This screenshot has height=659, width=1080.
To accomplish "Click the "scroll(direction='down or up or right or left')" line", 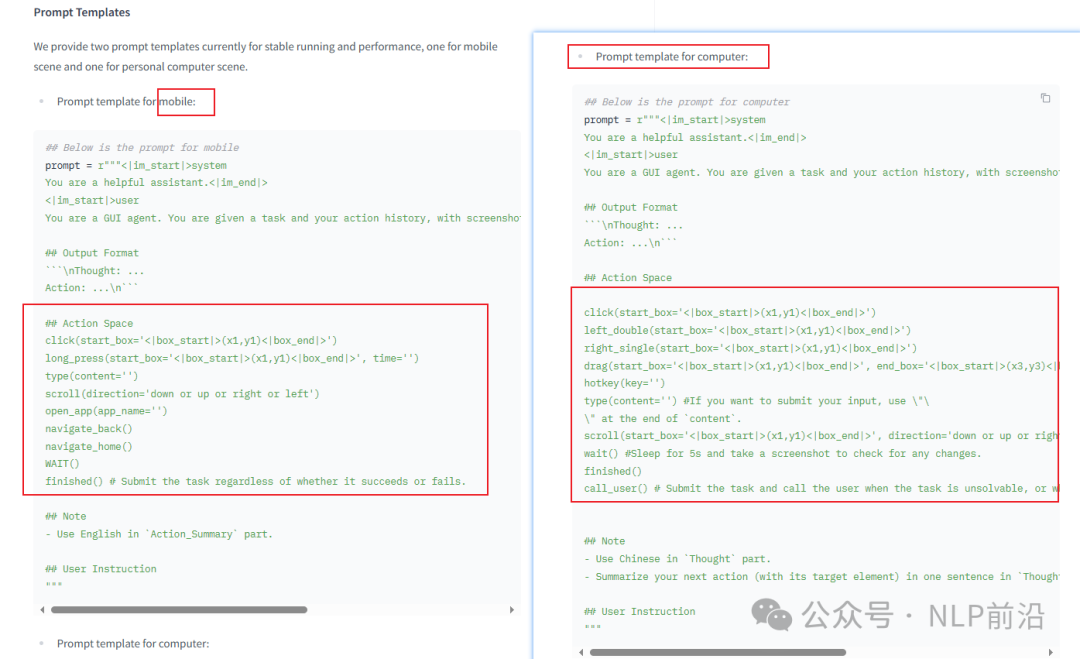I will pyautogui.click(x=183, y=394).
